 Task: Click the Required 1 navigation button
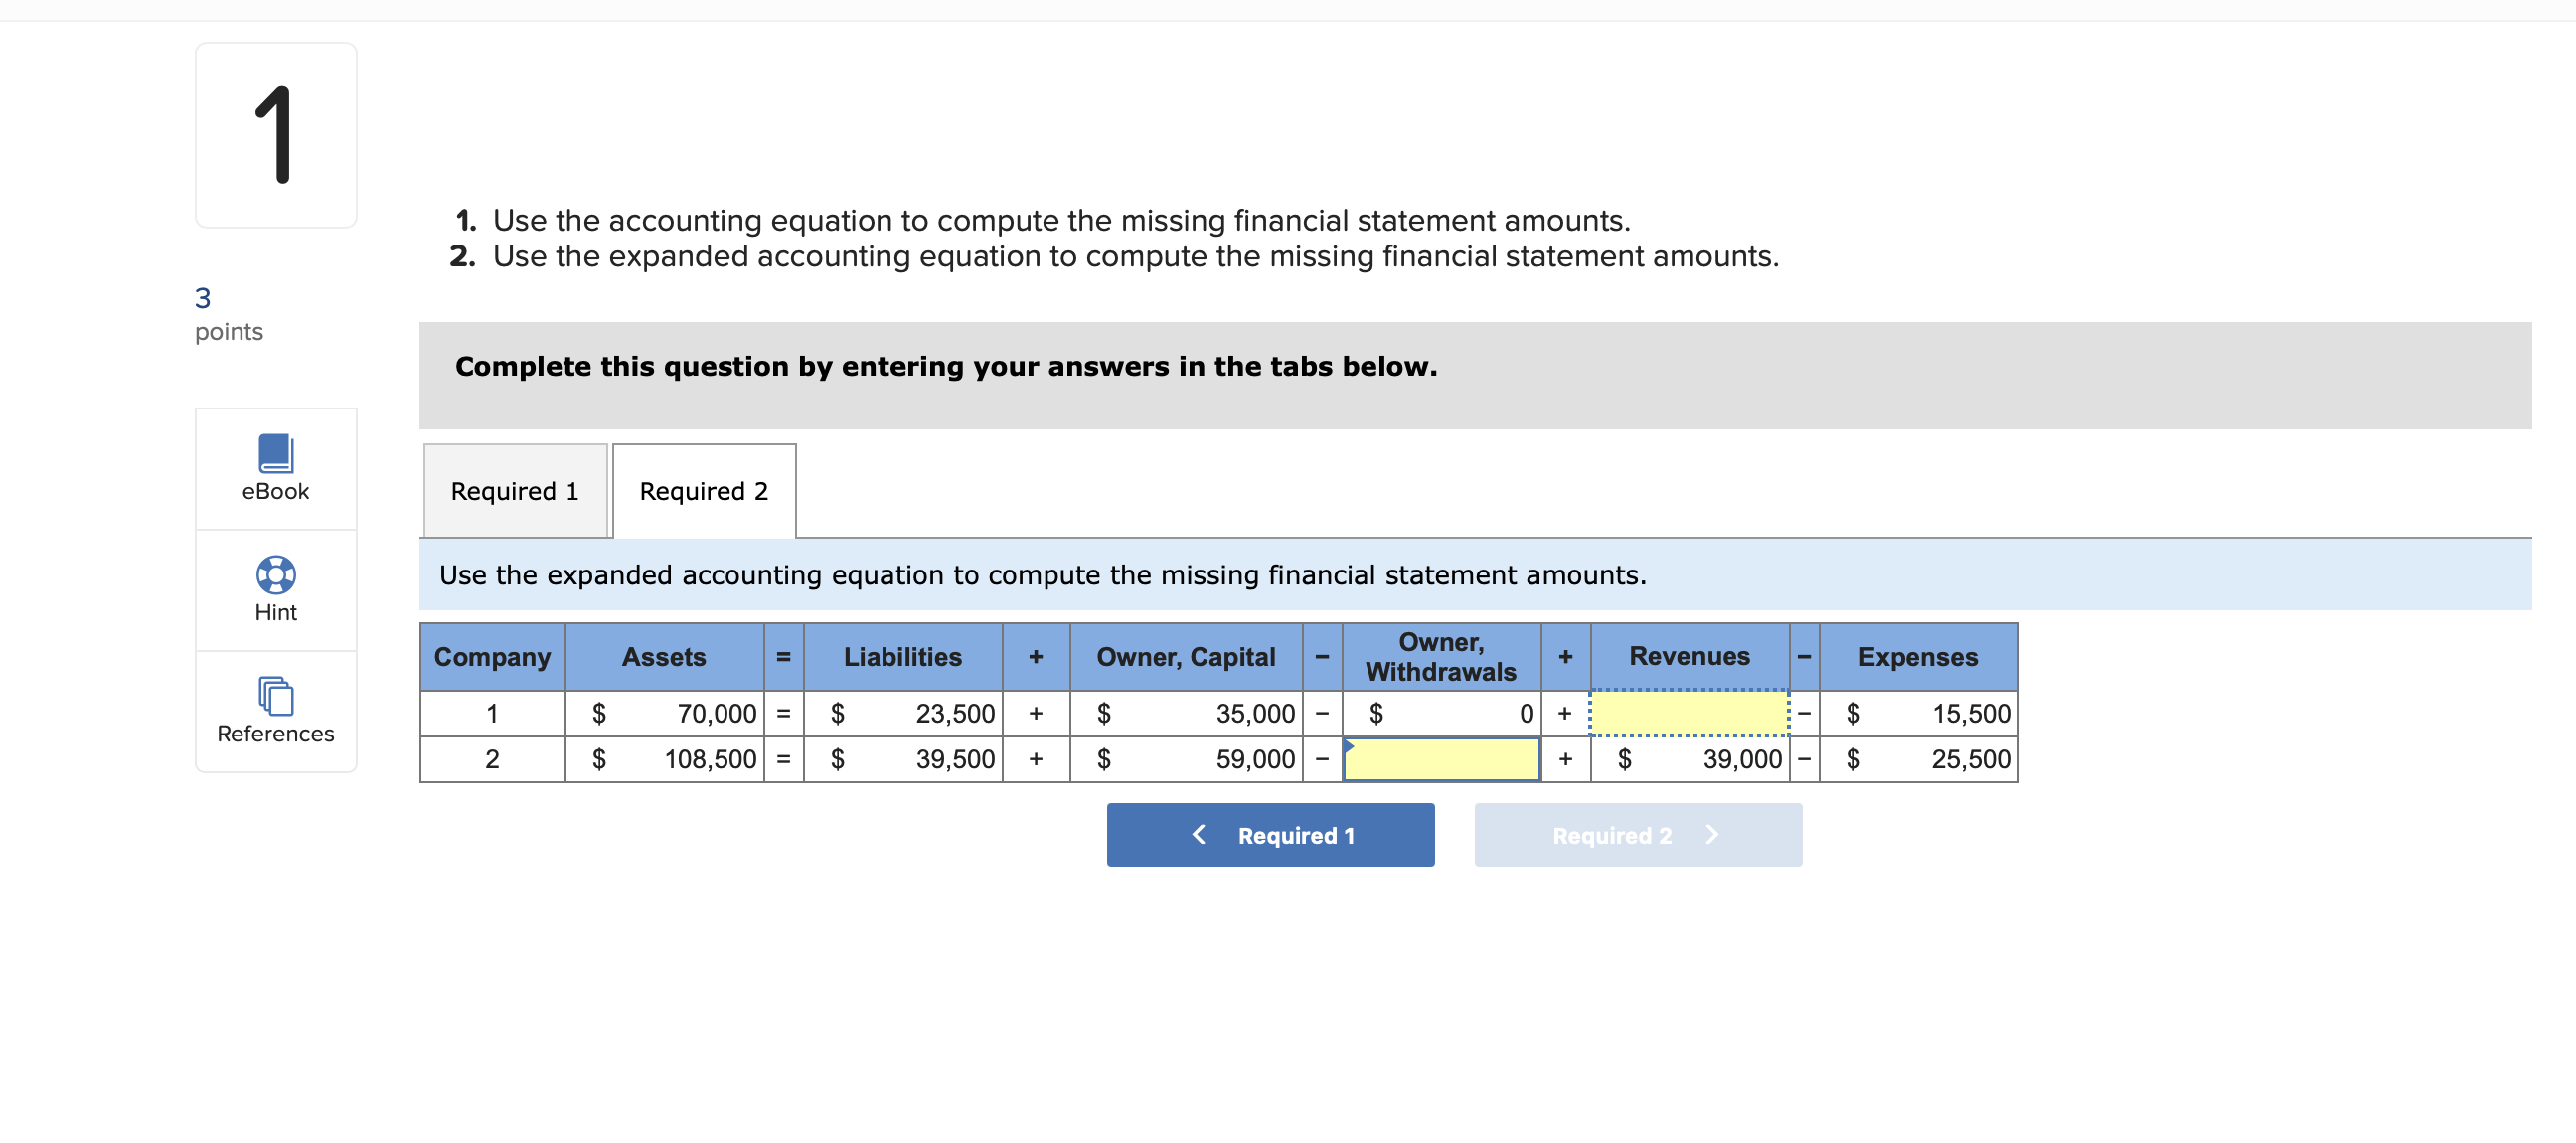pos(1270,834)
